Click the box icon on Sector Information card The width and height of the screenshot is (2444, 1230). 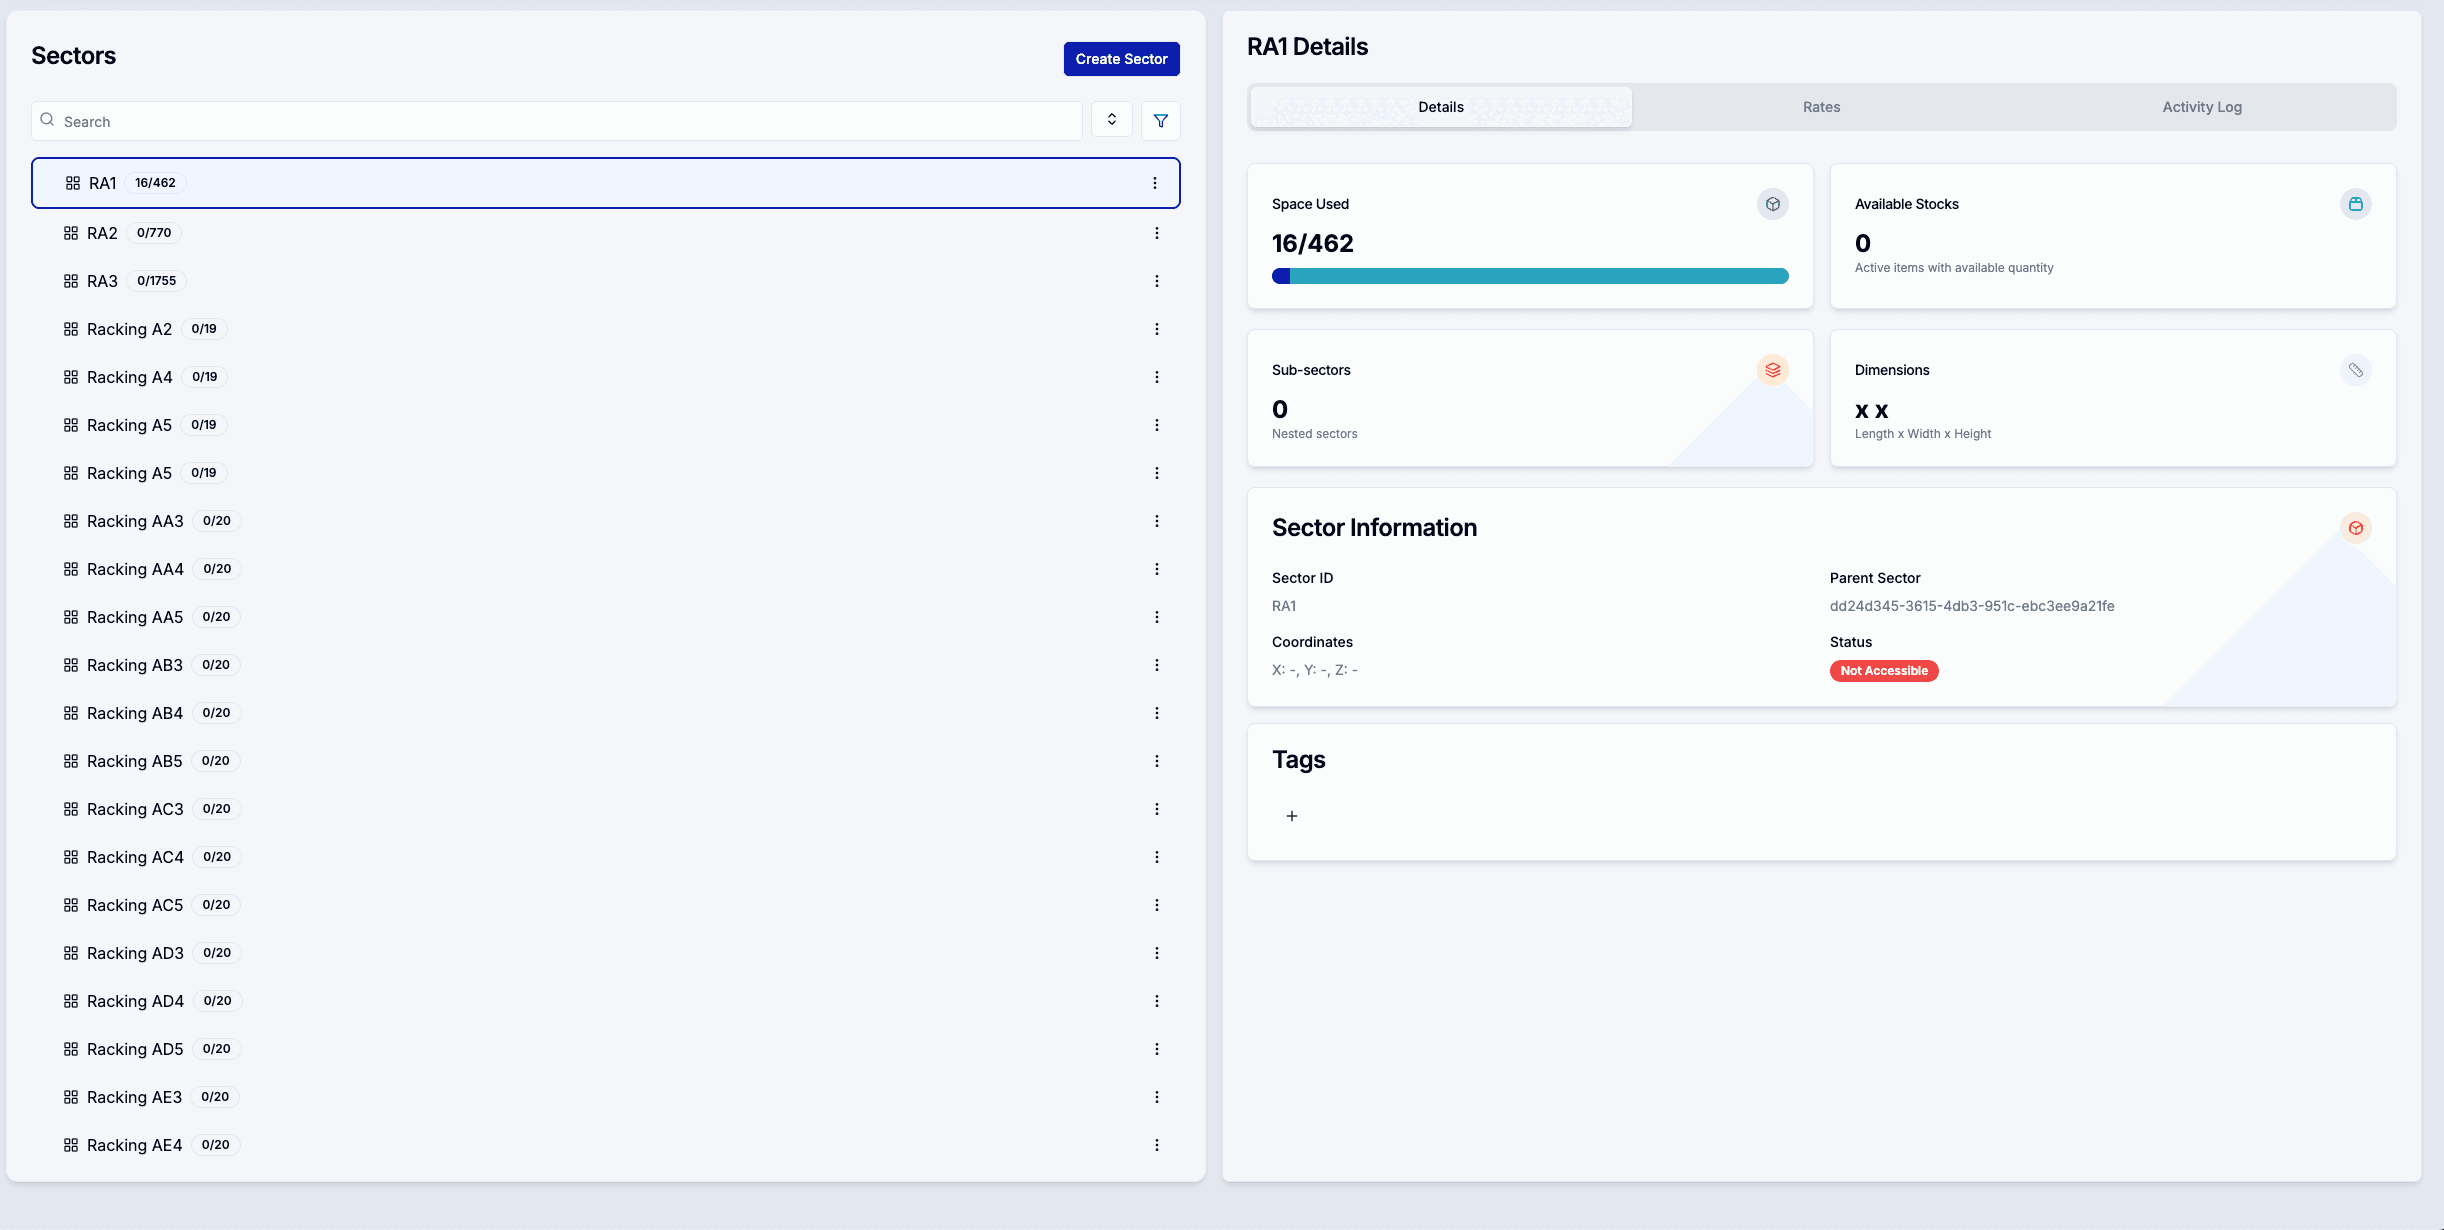2356,527
